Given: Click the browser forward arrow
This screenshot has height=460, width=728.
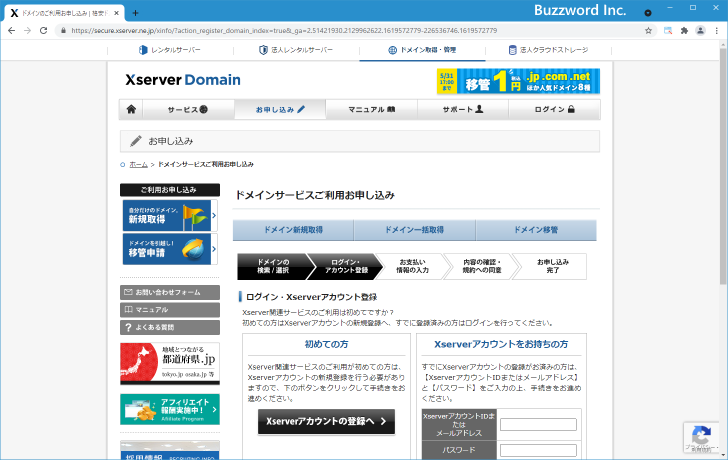Looking at the screenshot, I should 27,31.
